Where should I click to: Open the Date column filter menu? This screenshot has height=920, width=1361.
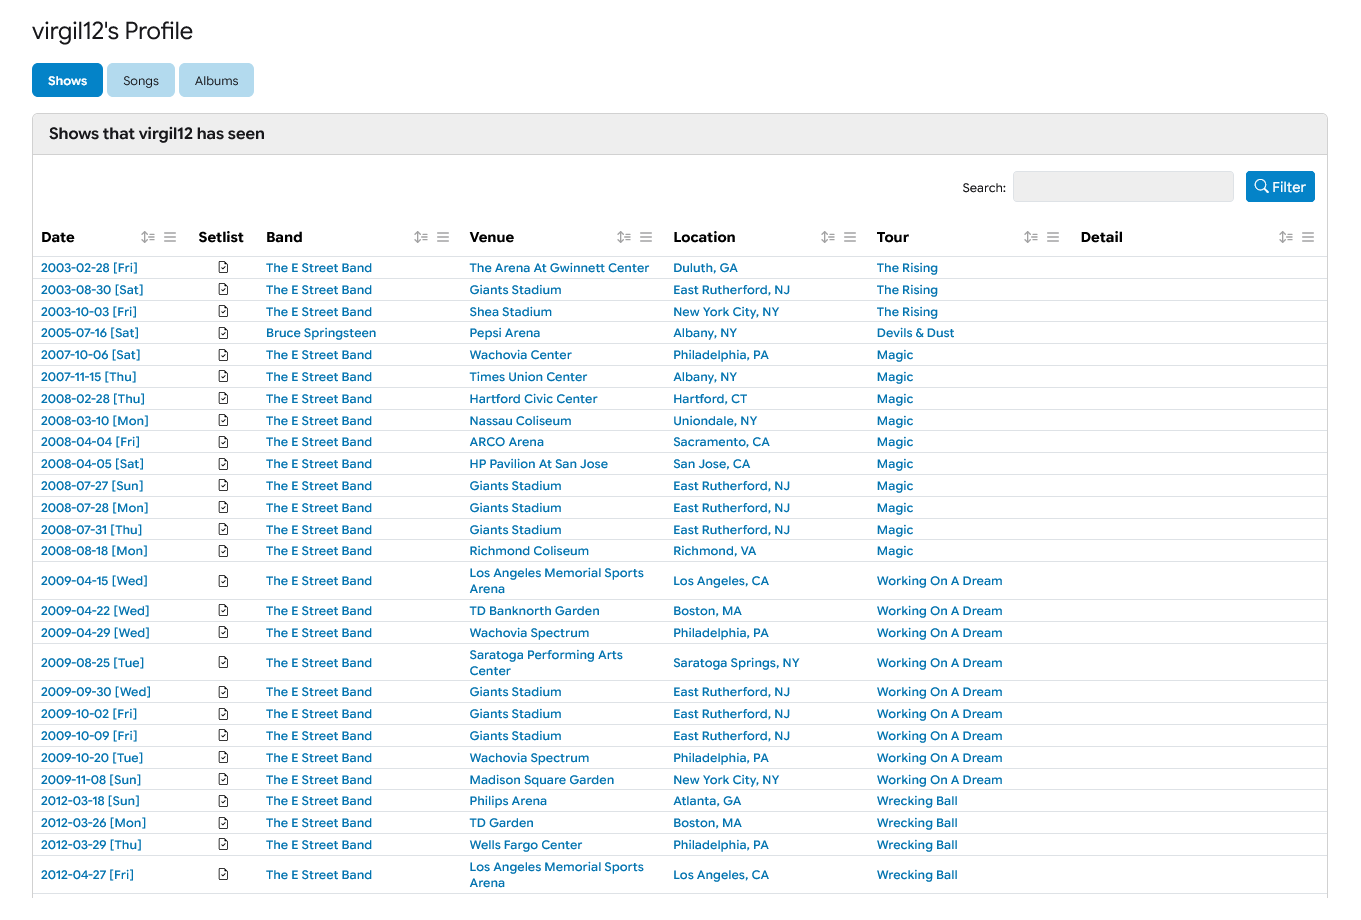click(170, 237)
